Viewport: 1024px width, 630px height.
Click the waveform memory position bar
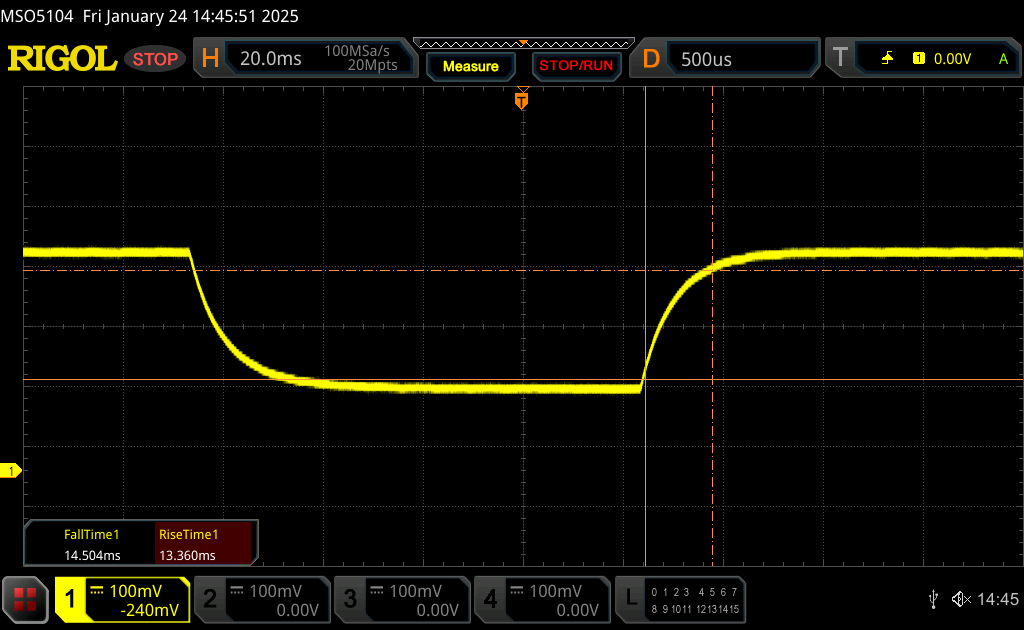click(523, 44)
